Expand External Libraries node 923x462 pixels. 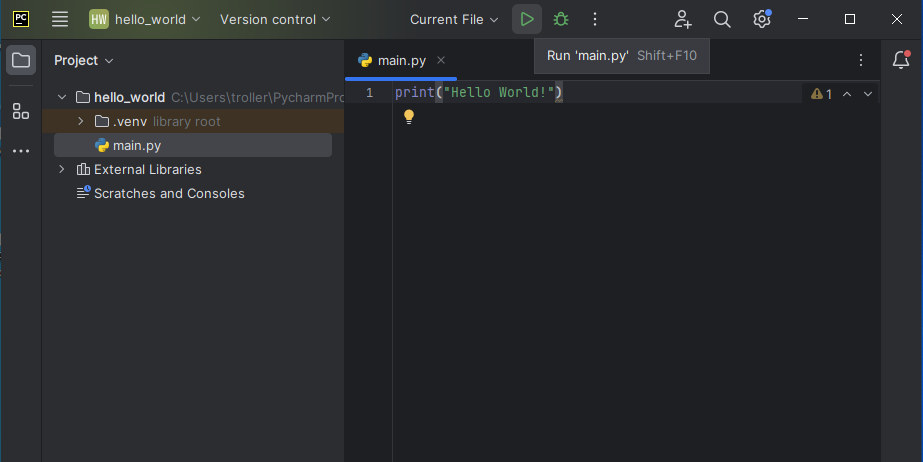(62, 169)
